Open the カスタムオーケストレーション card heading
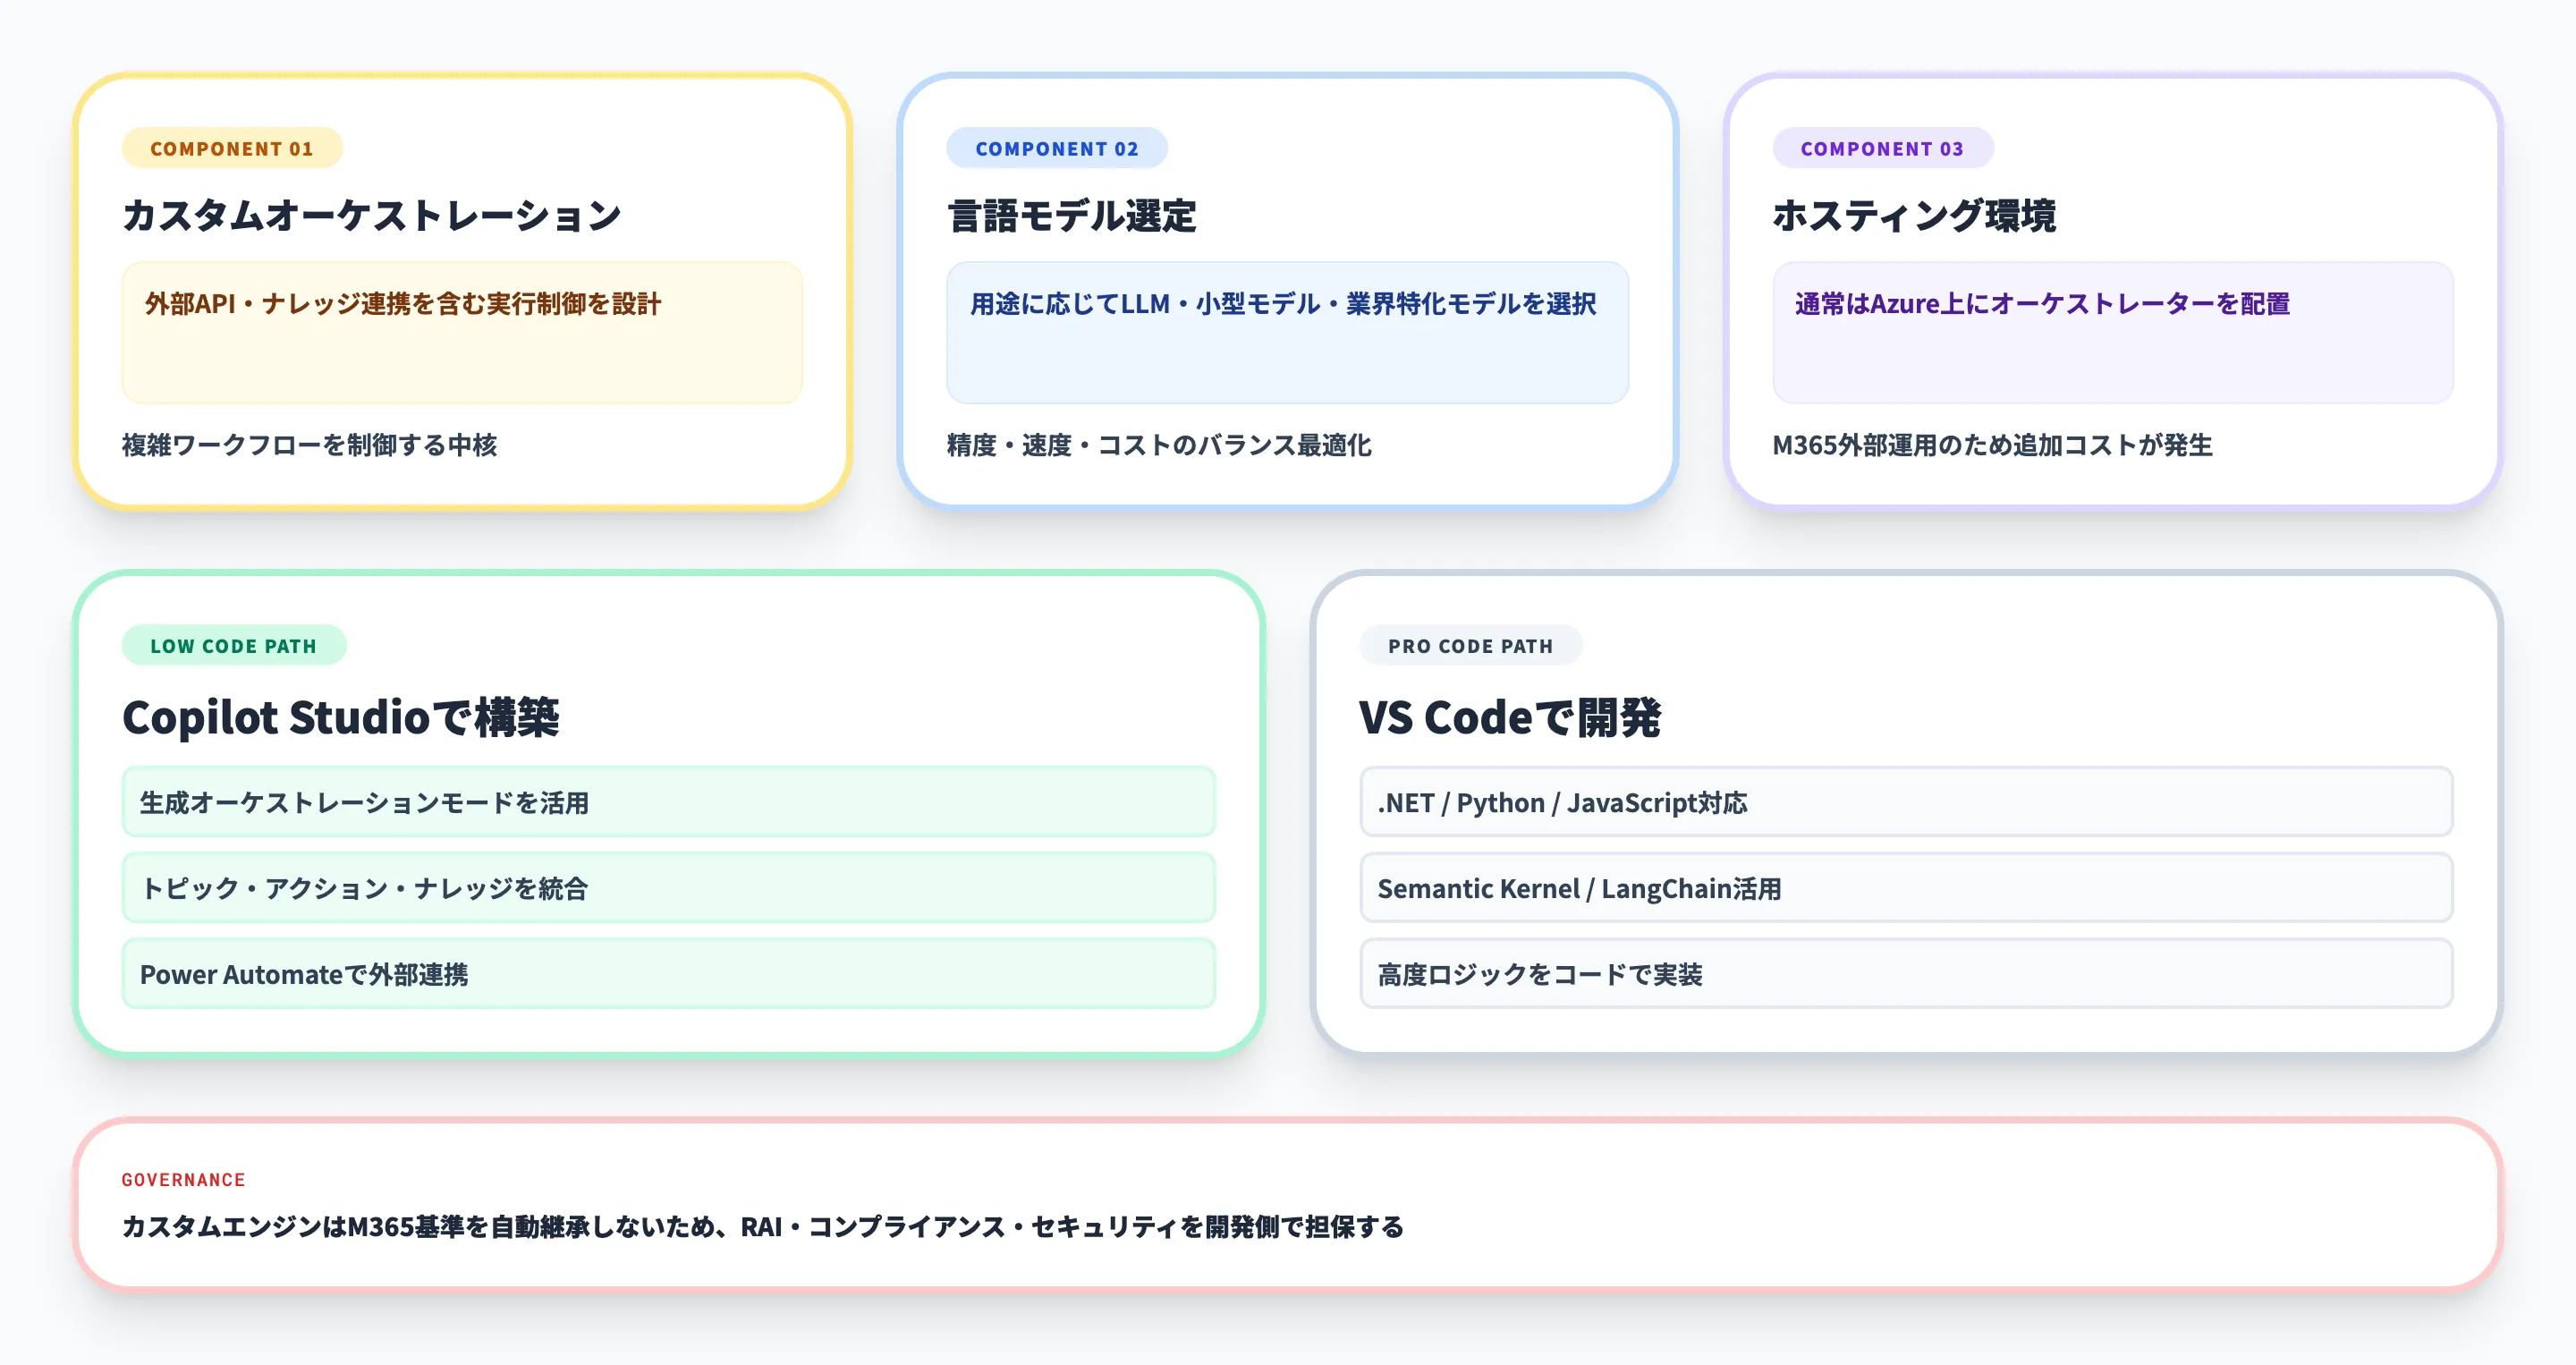Viewport: 2576px width, 1365px height. [371, 214]
